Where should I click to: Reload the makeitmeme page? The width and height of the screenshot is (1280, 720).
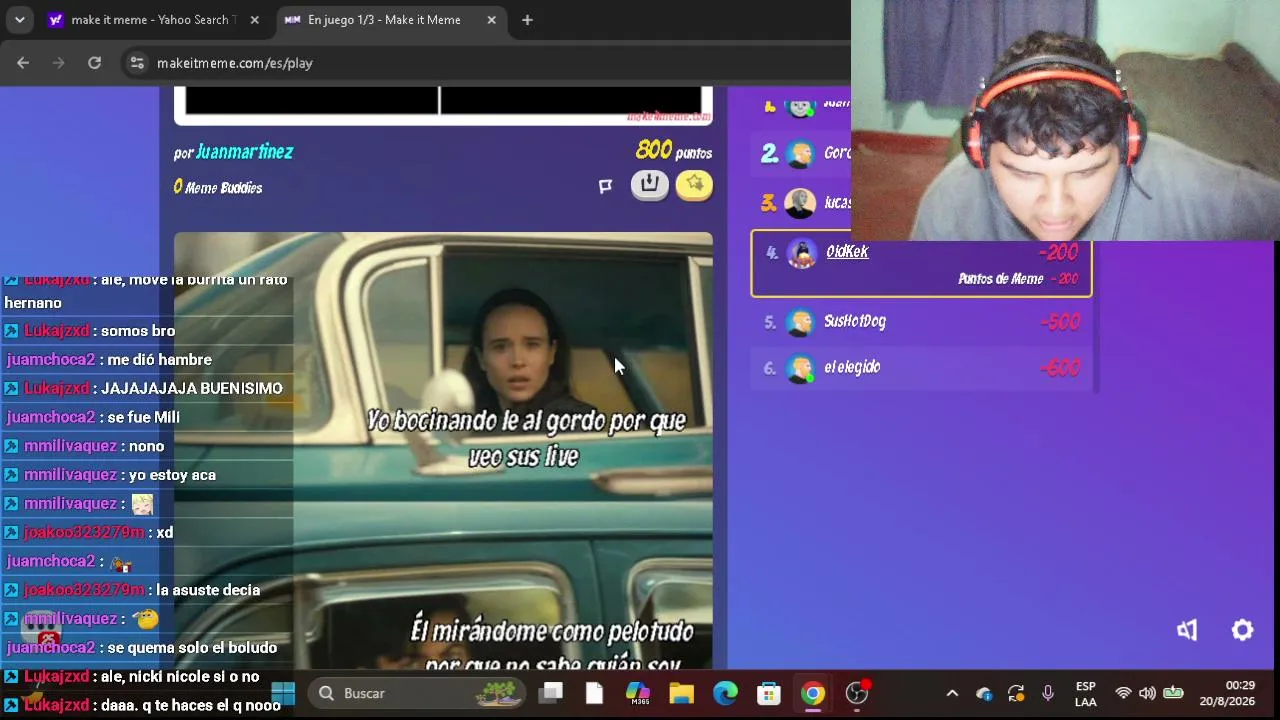[x=94, y=63]
